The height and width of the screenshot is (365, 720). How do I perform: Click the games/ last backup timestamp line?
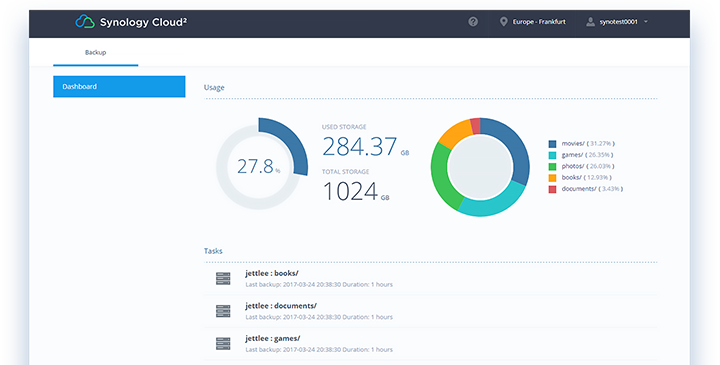319,350
